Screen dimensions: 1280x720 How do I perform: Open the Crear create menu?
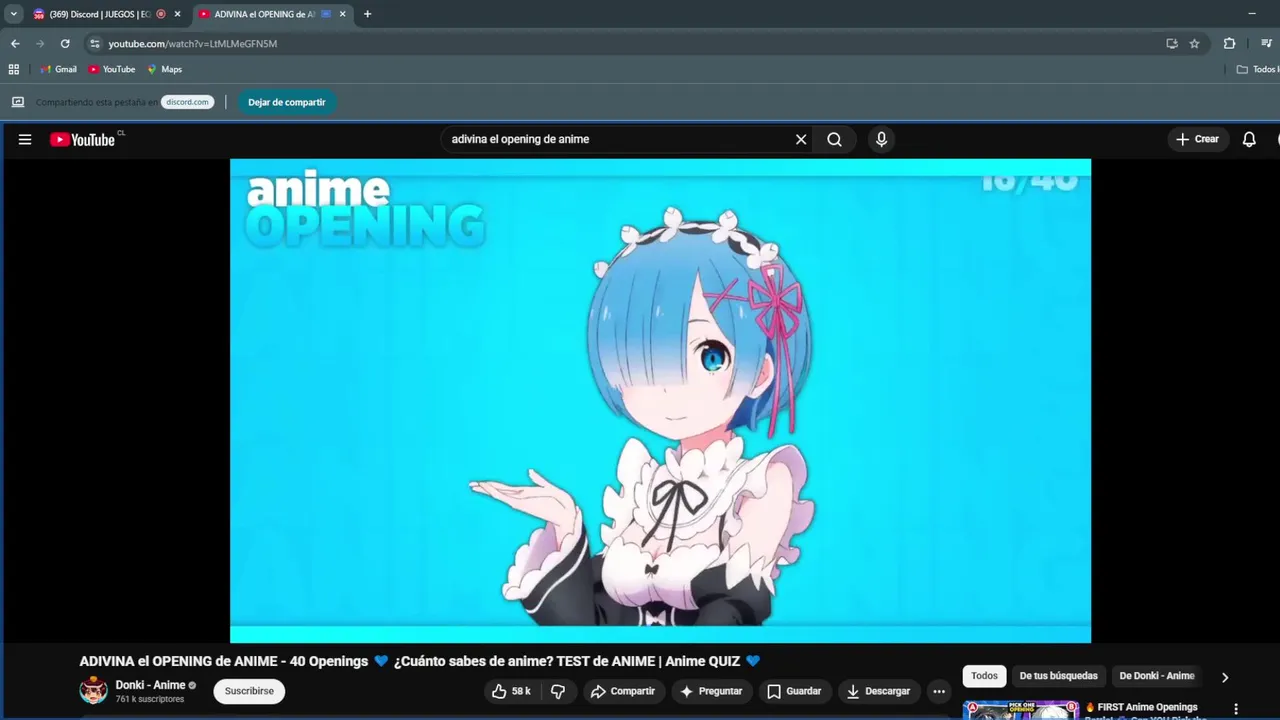[x=1198, y=139]
